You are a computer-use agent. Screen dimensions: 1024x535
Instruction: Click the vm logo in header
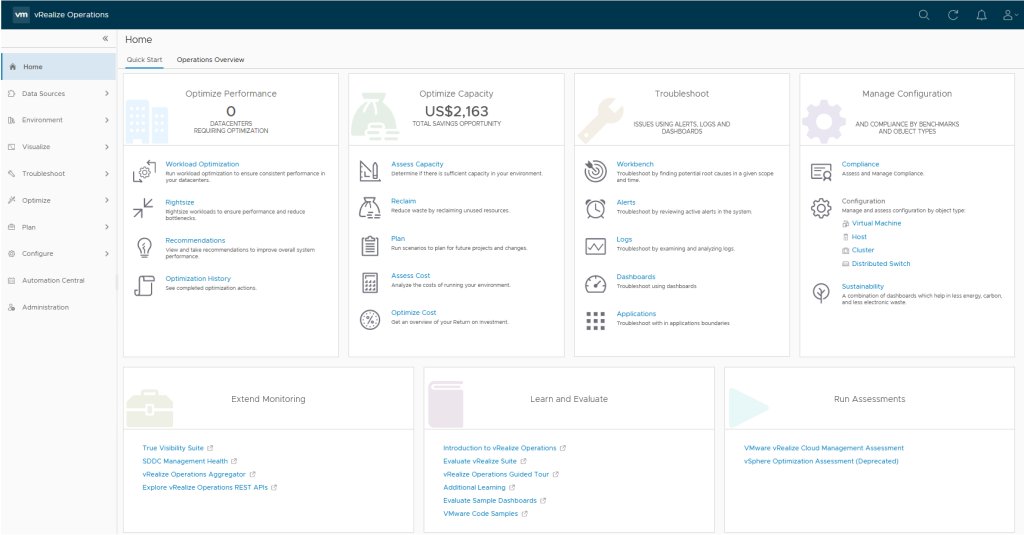[21, 14]
